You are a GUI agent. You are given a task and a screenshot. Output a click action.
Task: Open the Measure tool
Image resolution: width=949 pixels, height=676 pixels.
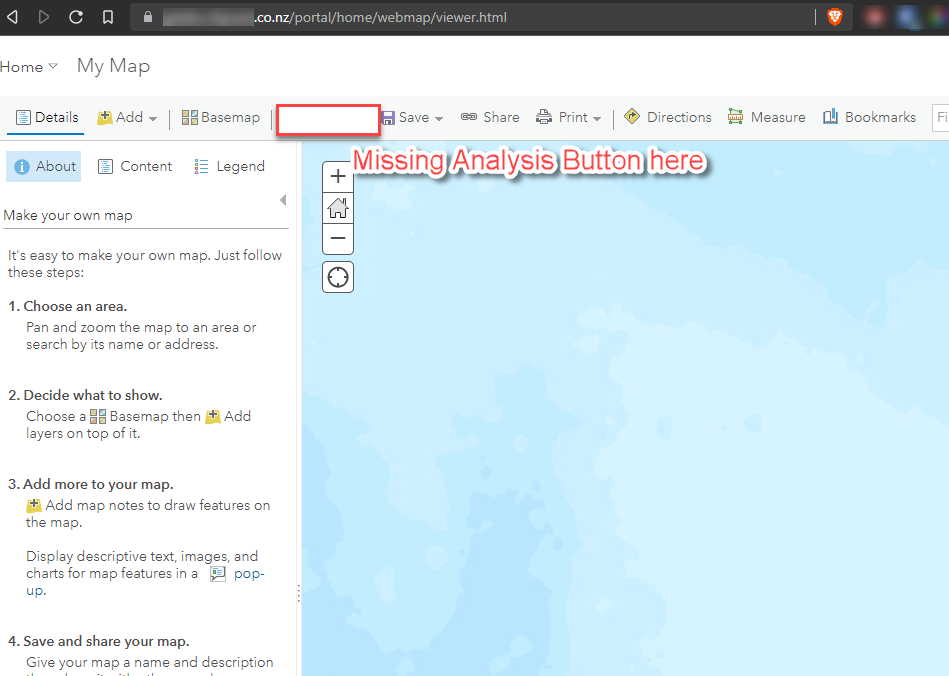[767, 117]
